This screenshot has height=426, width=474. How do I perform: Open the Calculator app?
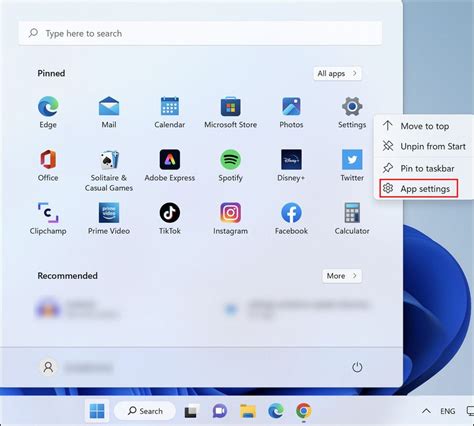[x=352, y=219]
